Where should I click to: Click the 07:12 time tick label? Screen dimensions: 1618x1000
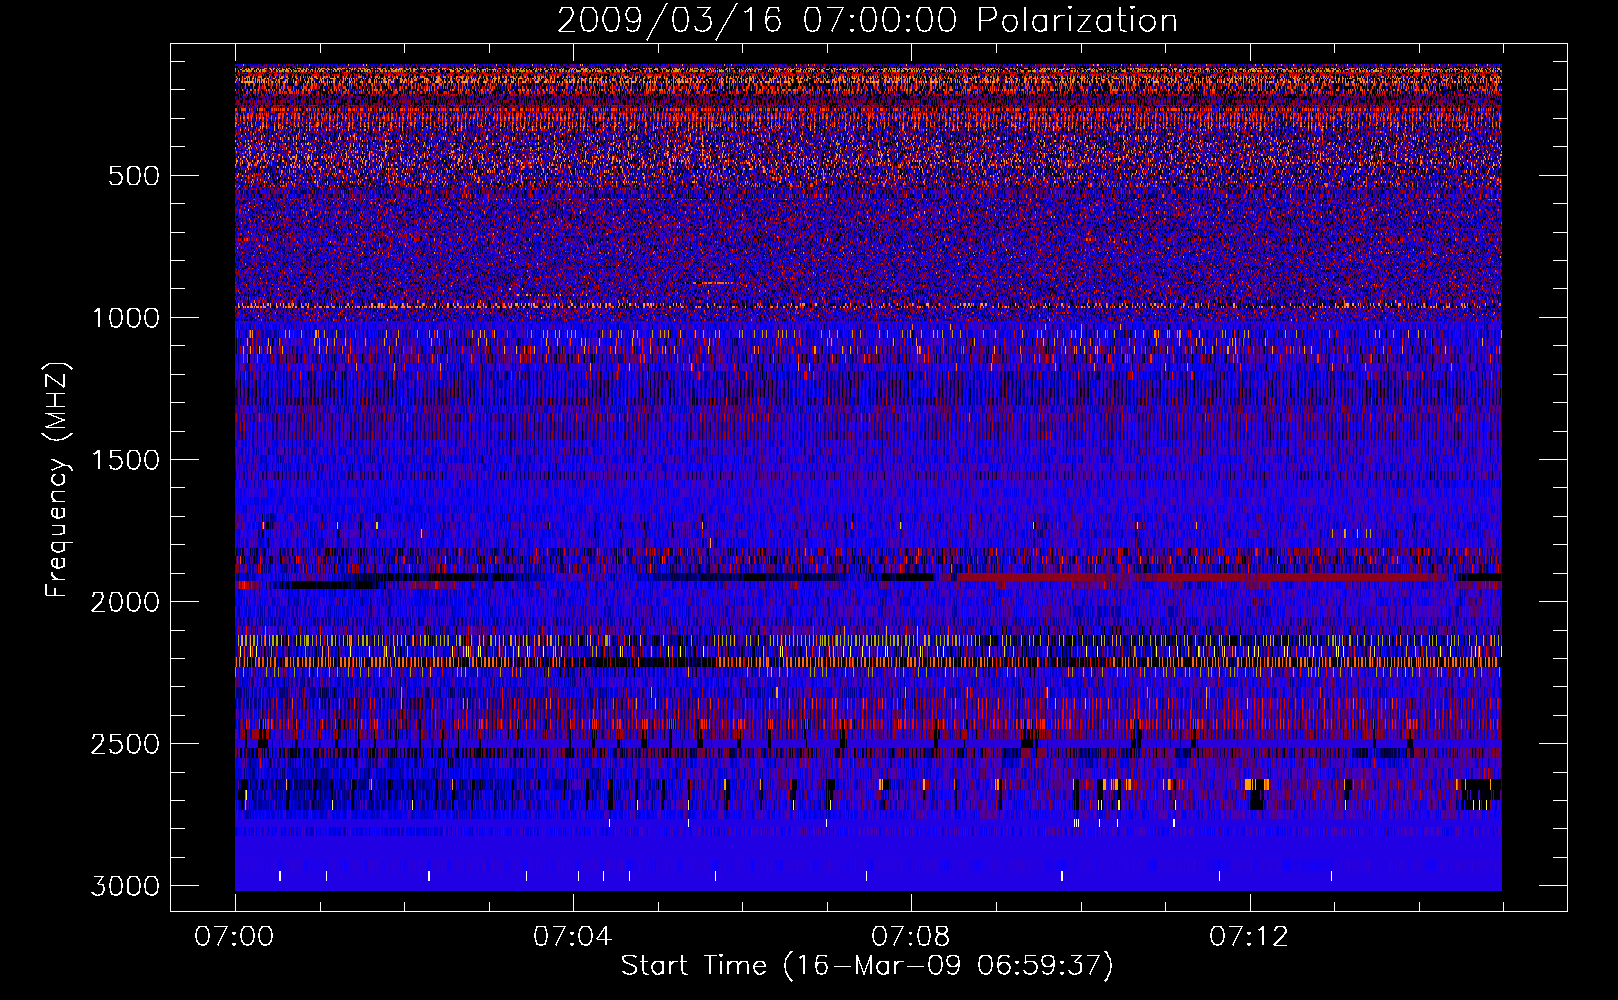(x=1248, y=937)
